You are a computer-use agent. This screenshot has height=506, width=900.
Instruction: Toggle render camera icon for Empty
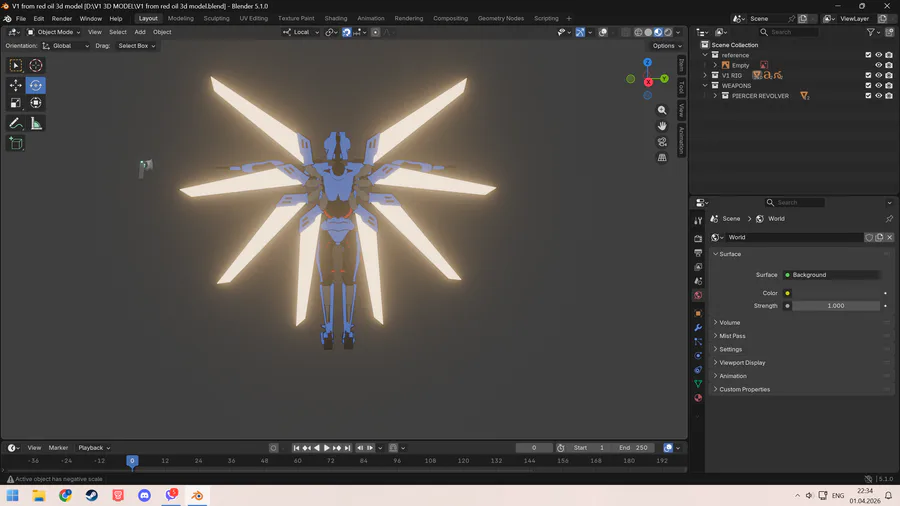point(889,65)
